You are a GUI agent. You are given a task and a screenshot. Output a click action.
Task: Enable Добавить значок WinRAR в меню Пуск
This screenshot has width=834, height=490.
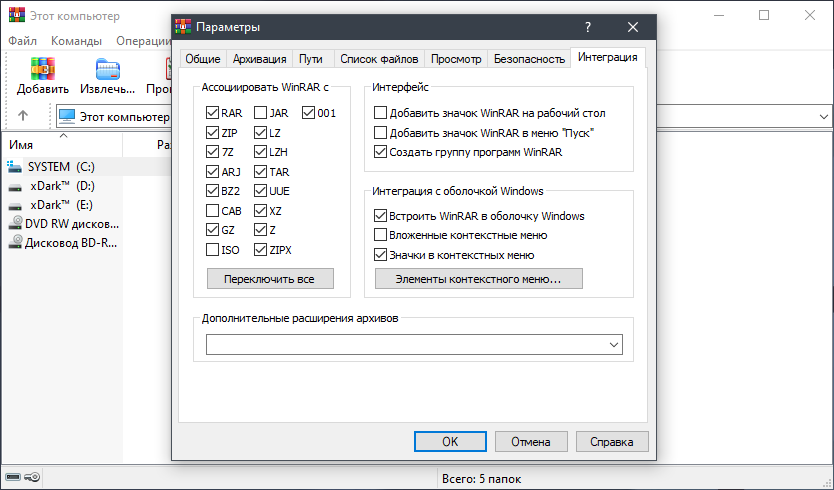tap(380, 132)
